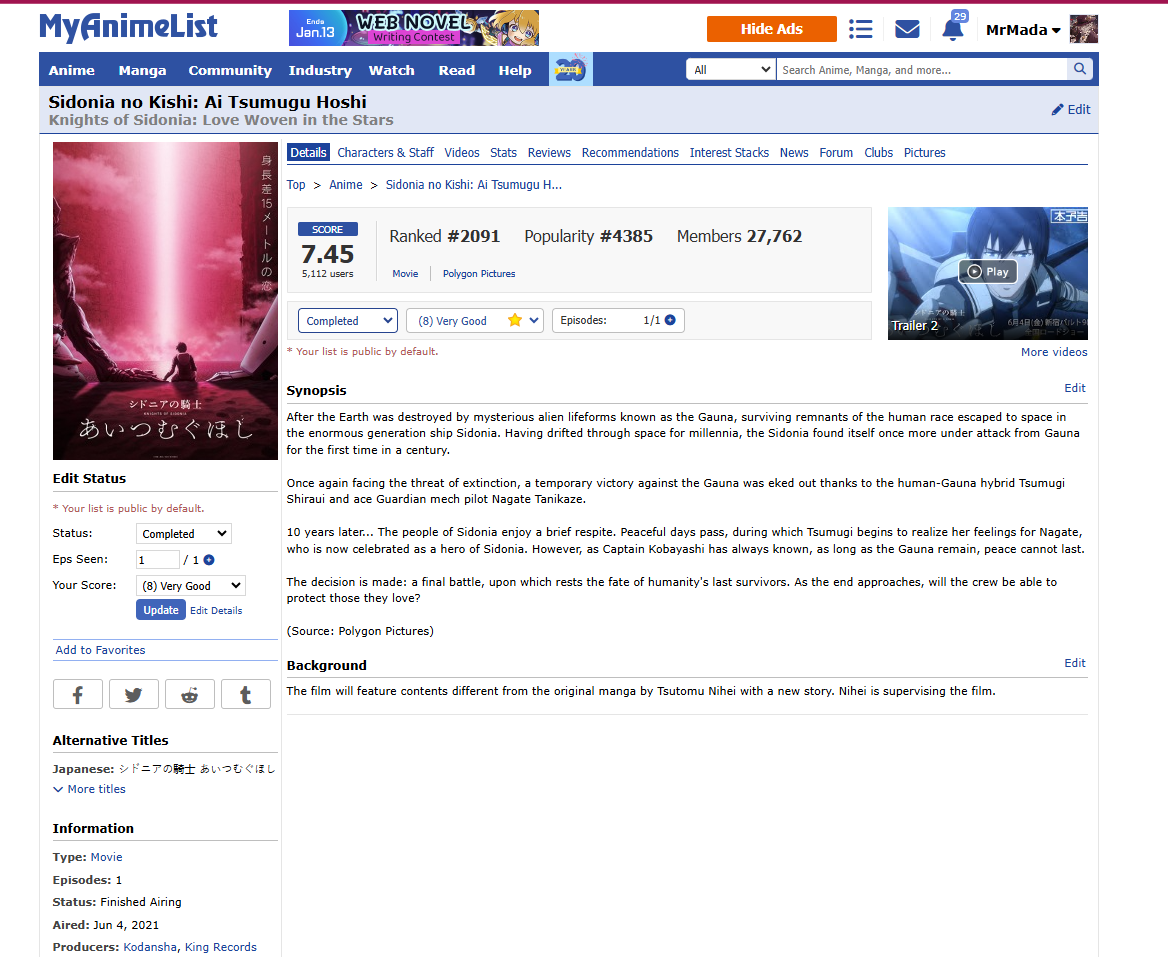Click the Kodansha producer link
This screenshot has width=1168, height=957.
(x=150, y=947)
